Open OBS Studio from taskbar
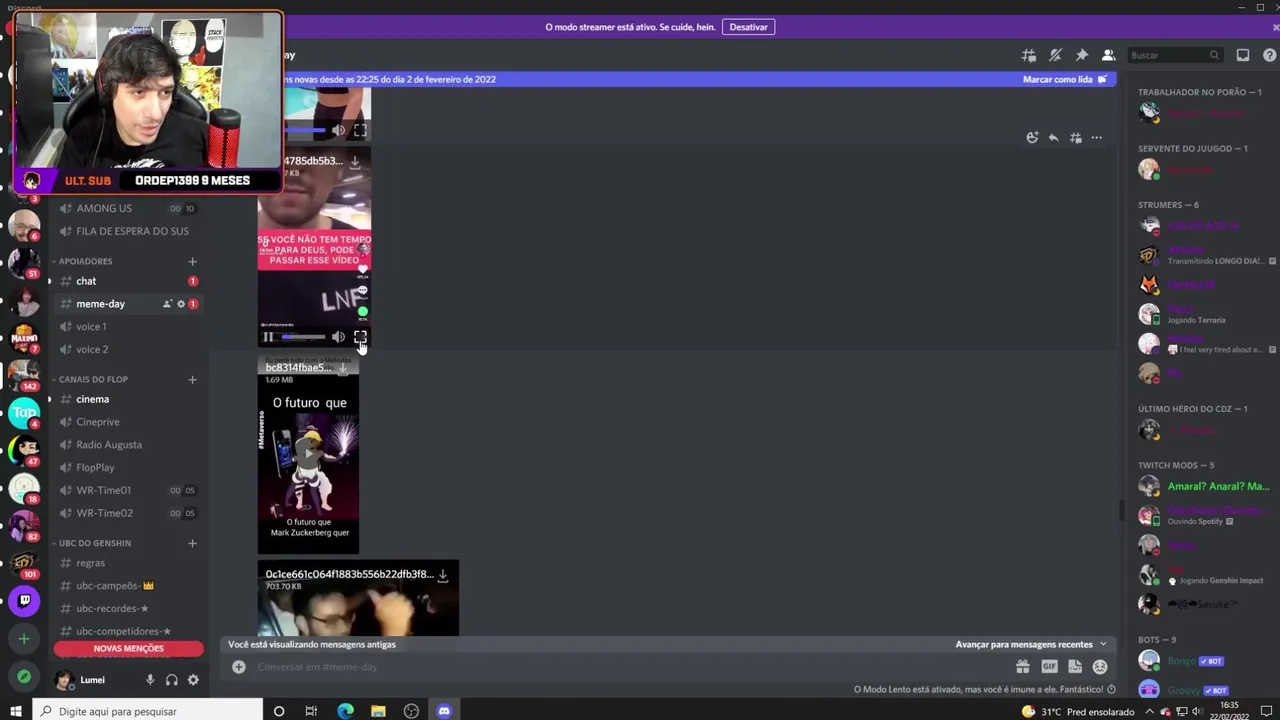Viewport: 1280px width, 720px height. pyautogui.click(x=411, y=711)
